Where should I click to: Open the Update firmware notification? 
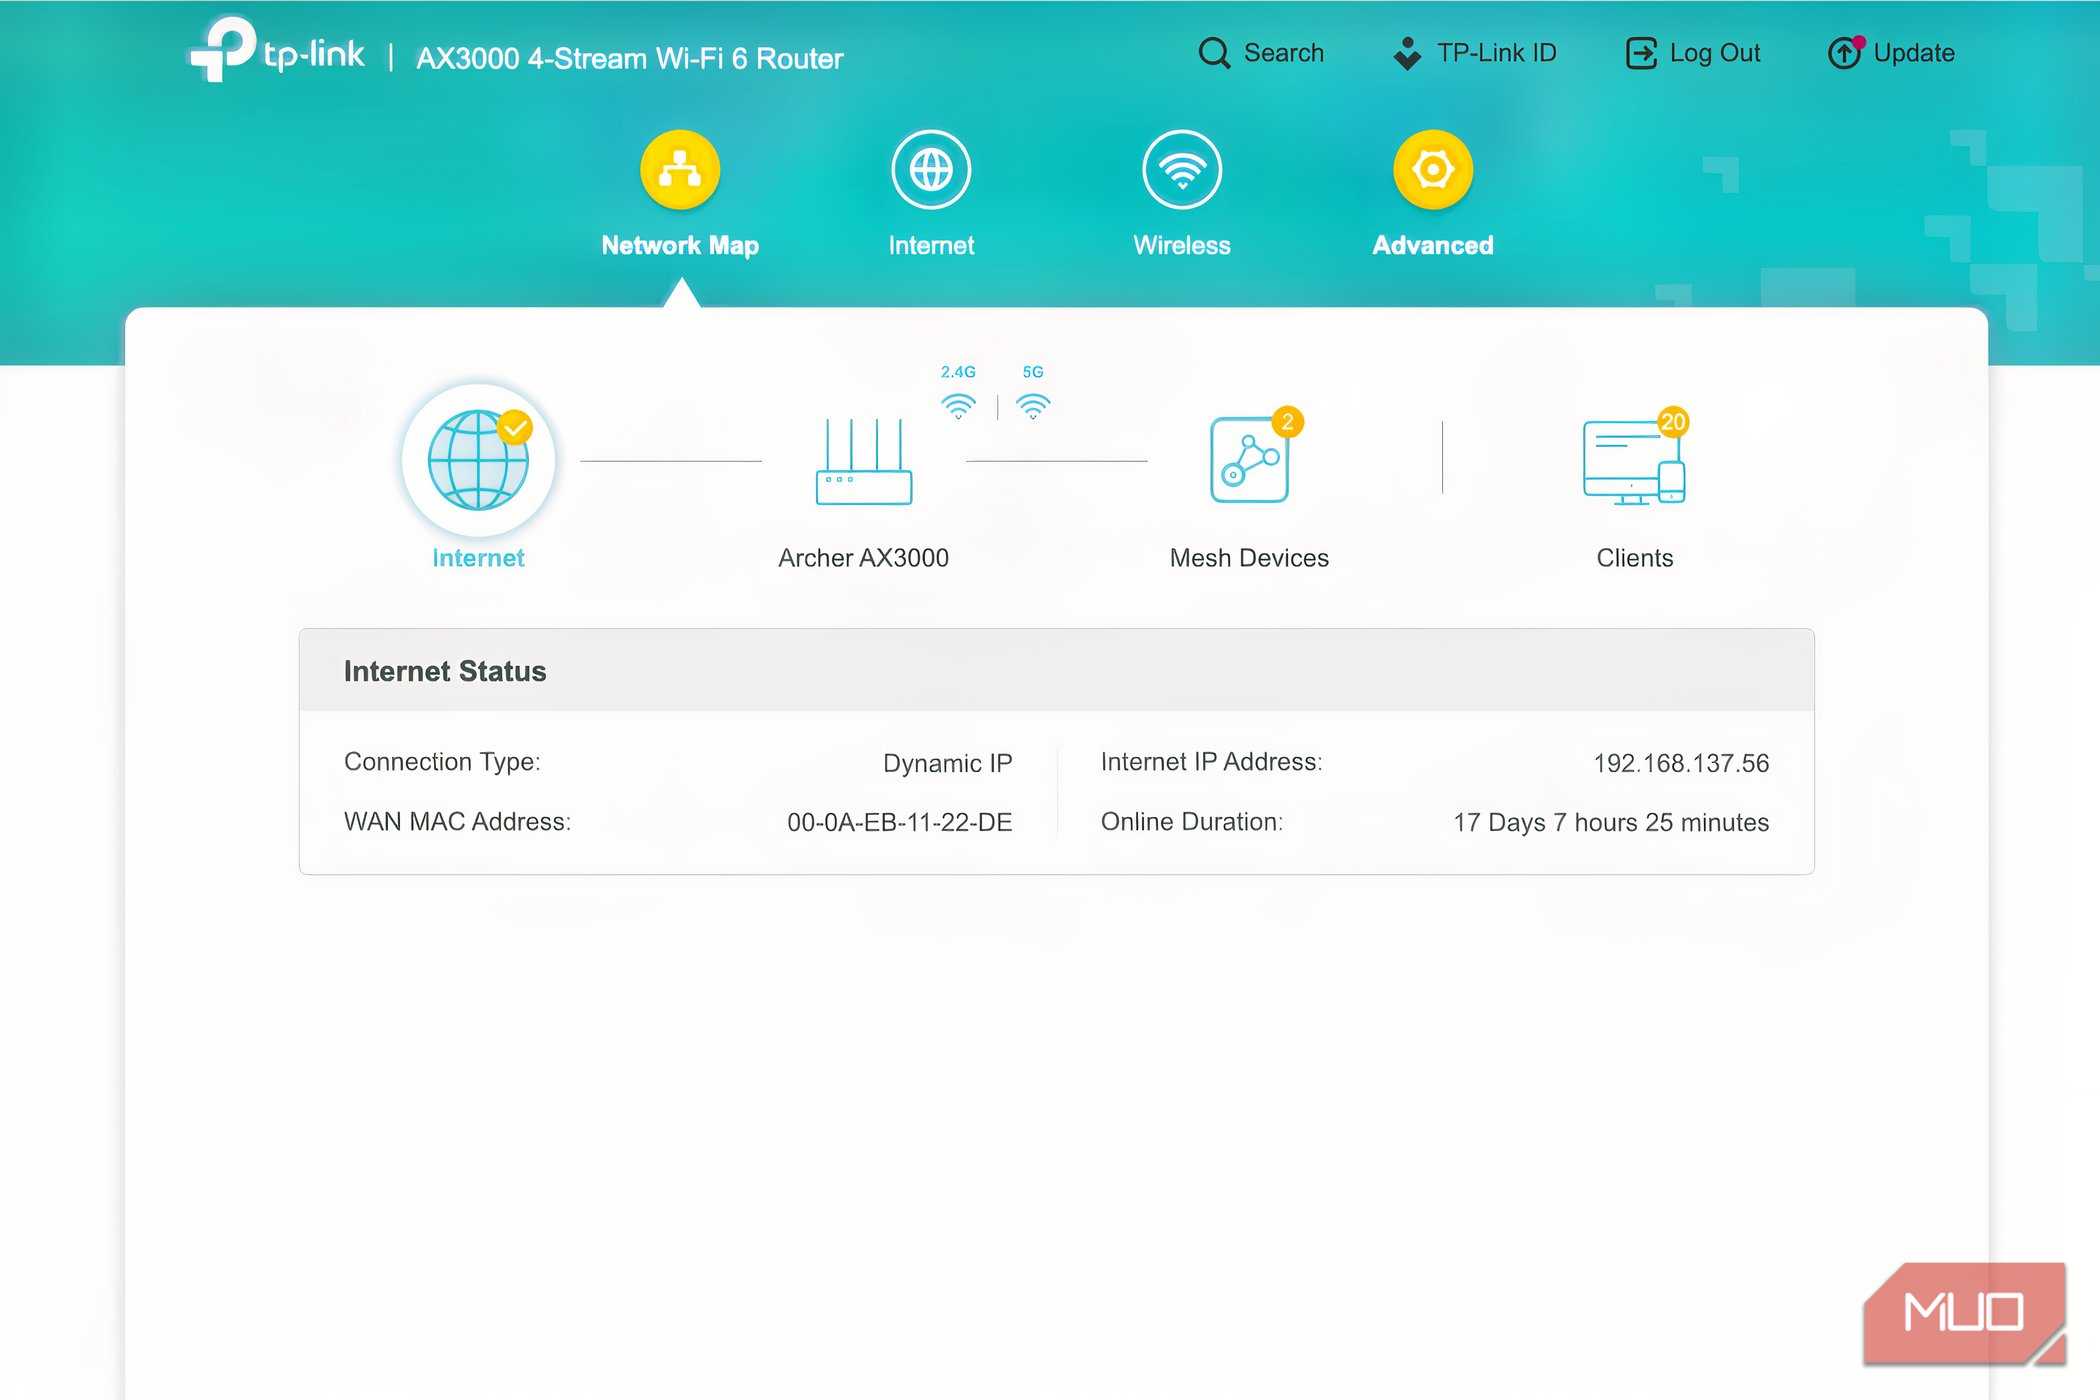click(1891, 53)
